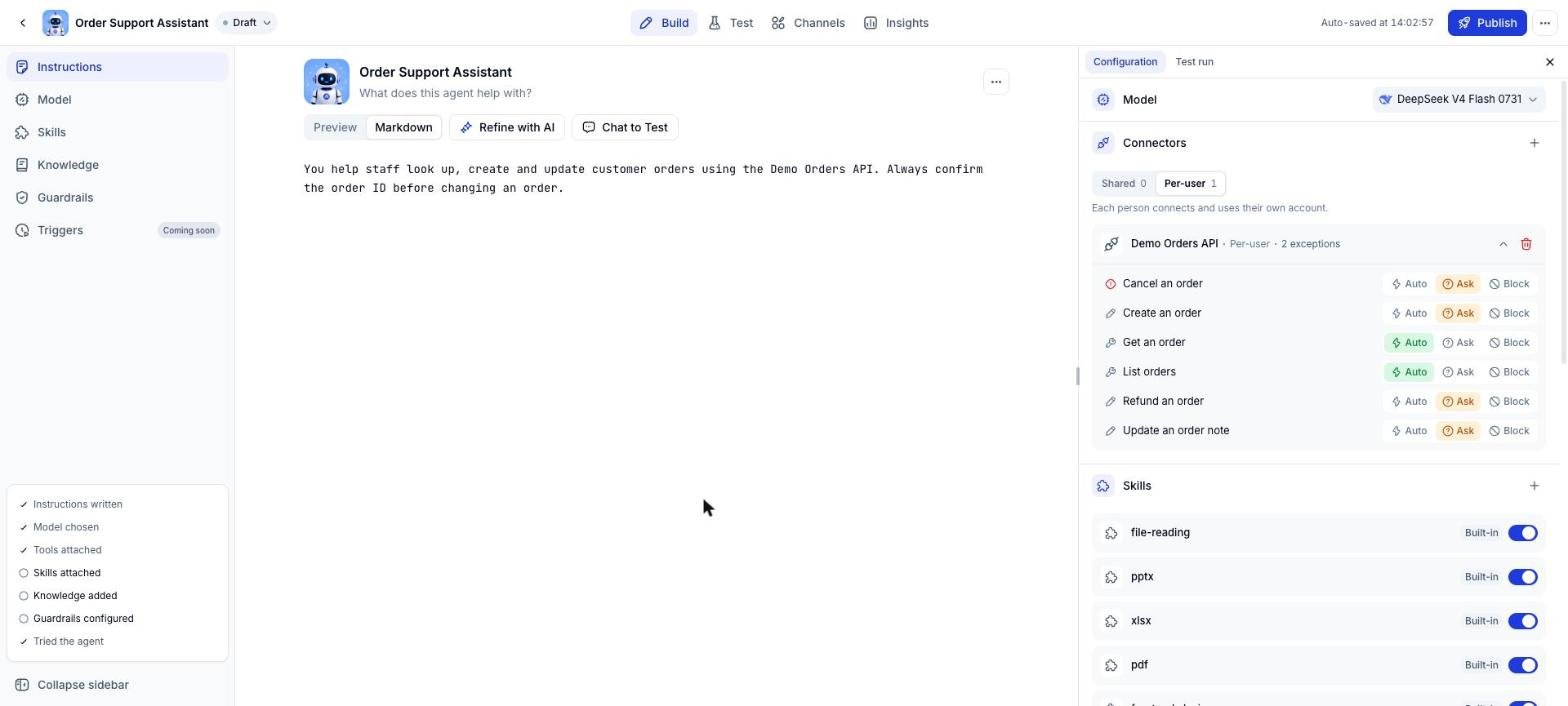Click the agent description field

click(446, 93)
